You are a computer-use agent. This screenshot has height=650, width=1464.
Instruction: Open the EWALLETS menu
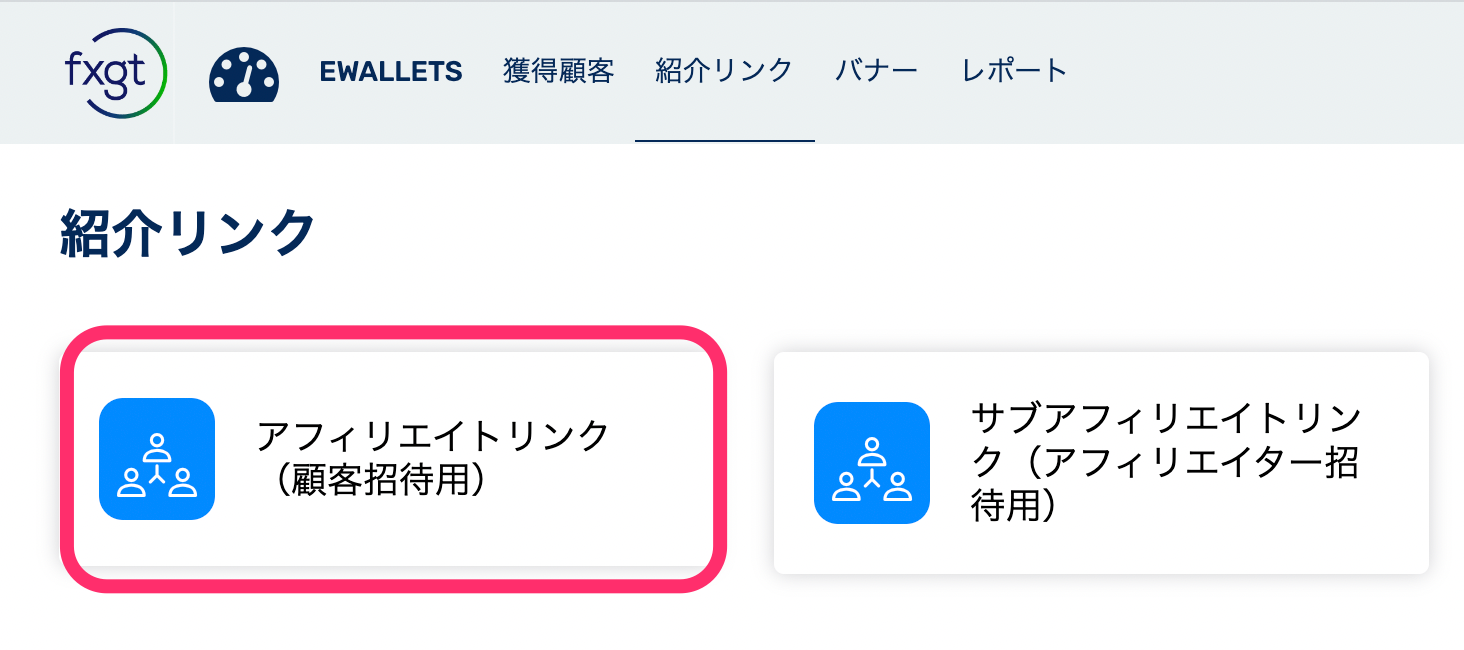click(x=391, y=71)
